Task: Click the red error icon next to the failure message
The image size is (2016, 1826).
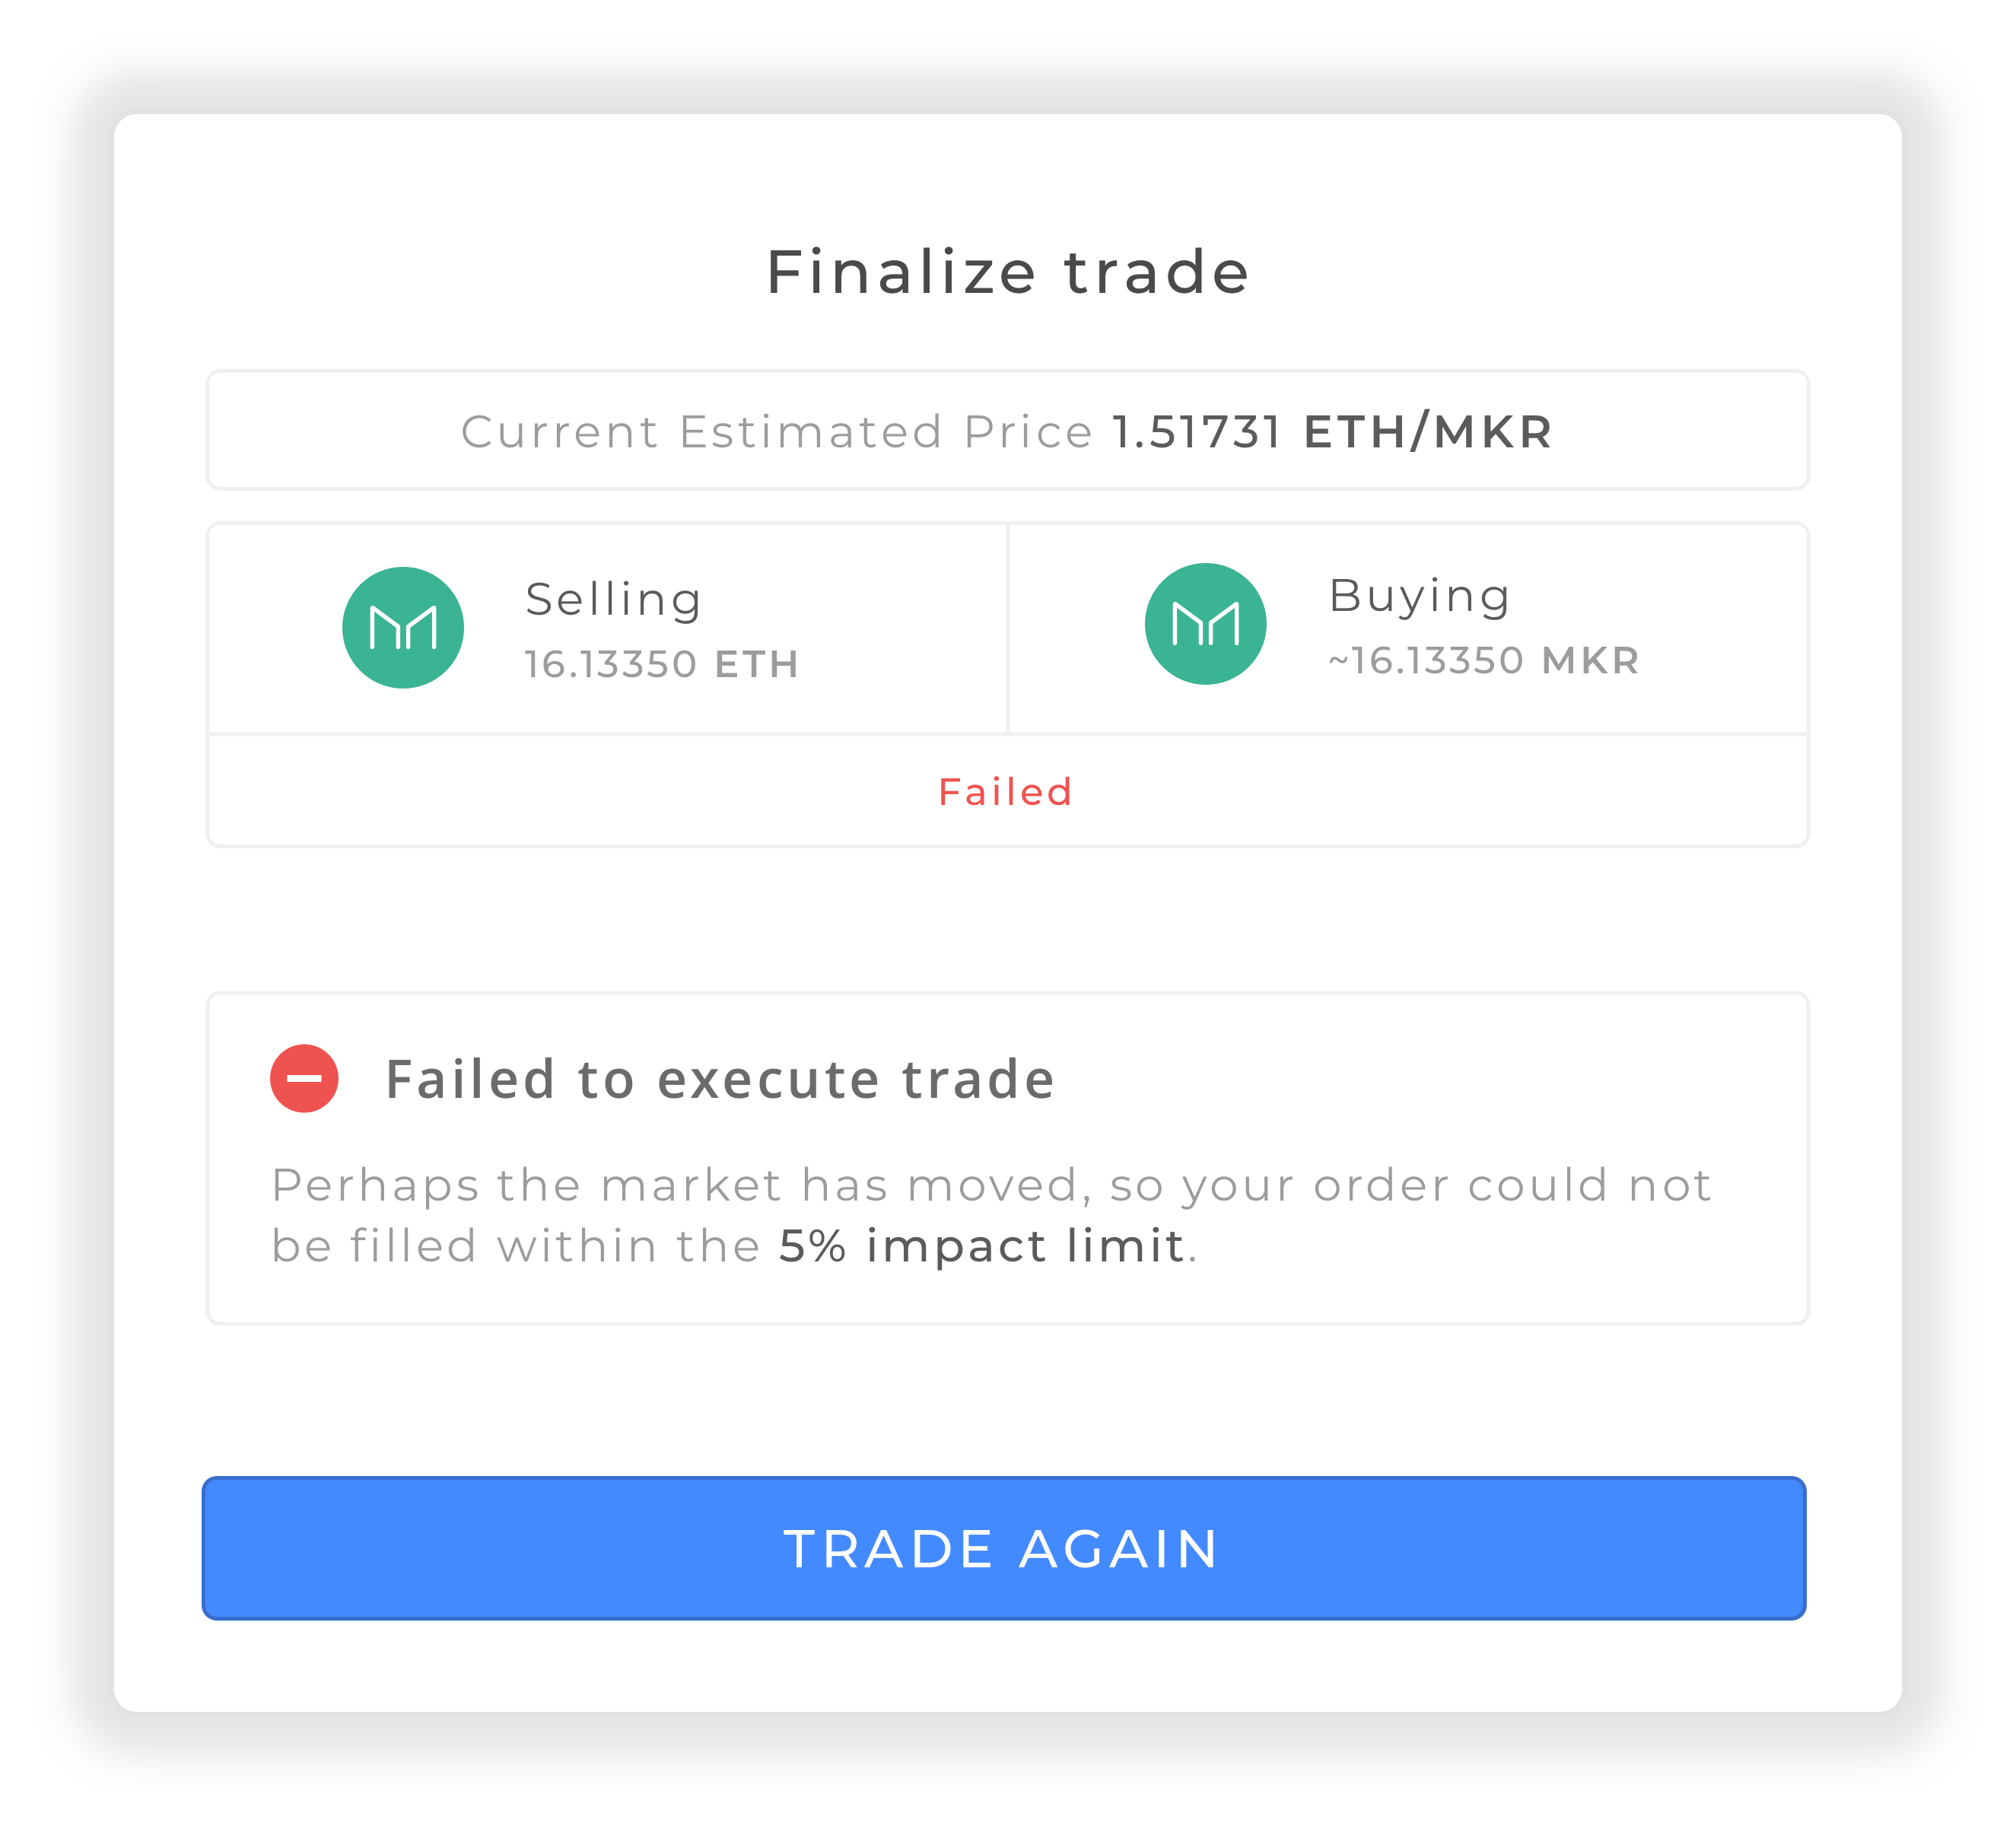Action: (x=305, y=1079)
